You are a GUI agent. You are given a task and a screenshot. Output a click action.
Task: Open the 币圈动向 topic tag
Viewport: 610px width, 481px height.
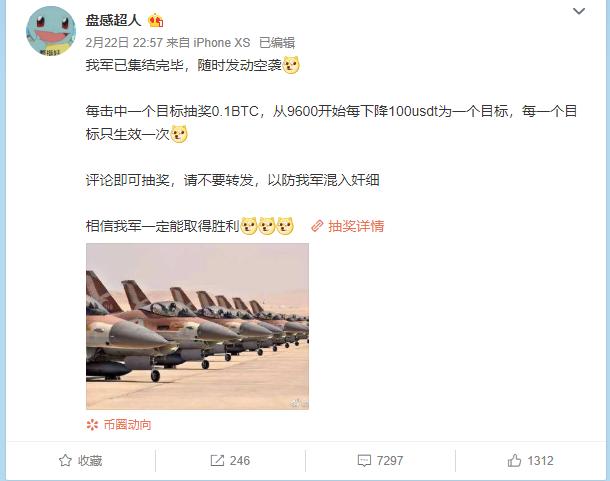click(x=128, y=425)
